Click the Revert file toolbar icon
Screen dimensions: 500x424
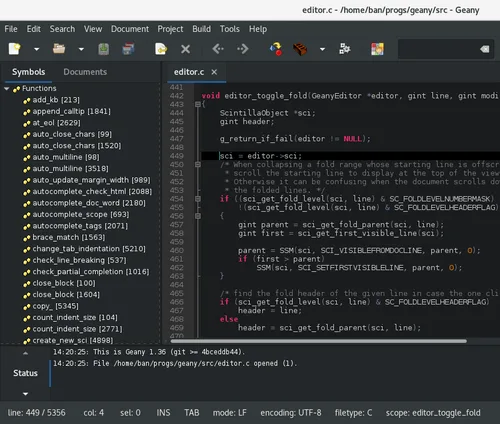161,49
